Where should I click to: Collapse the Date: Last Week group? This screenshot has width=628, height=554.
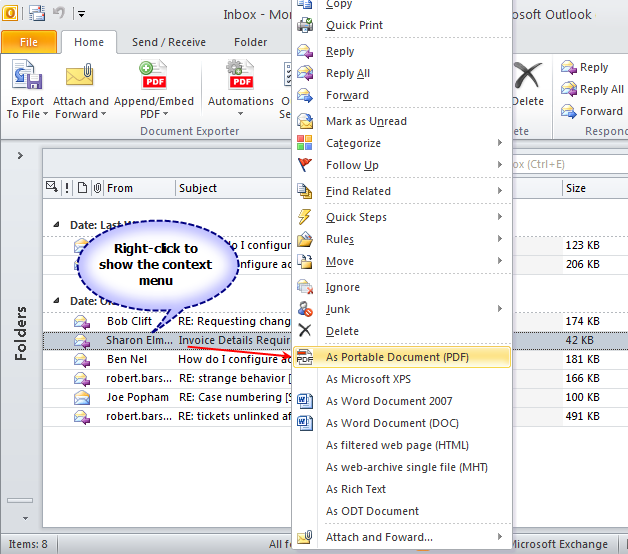(56, 225)
